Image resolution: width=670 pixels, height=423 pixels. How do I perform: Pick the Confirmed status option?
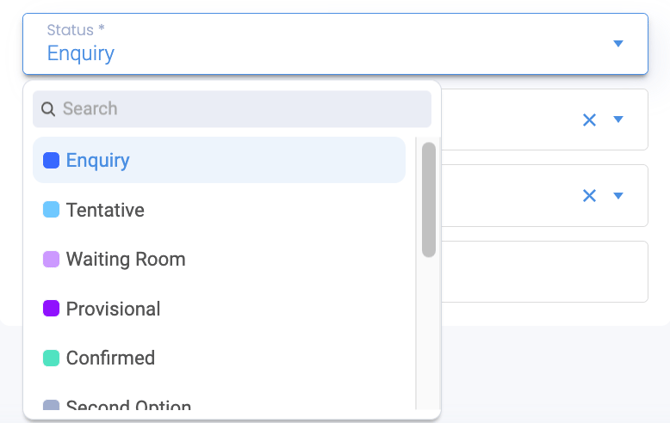tap(219, 358)
